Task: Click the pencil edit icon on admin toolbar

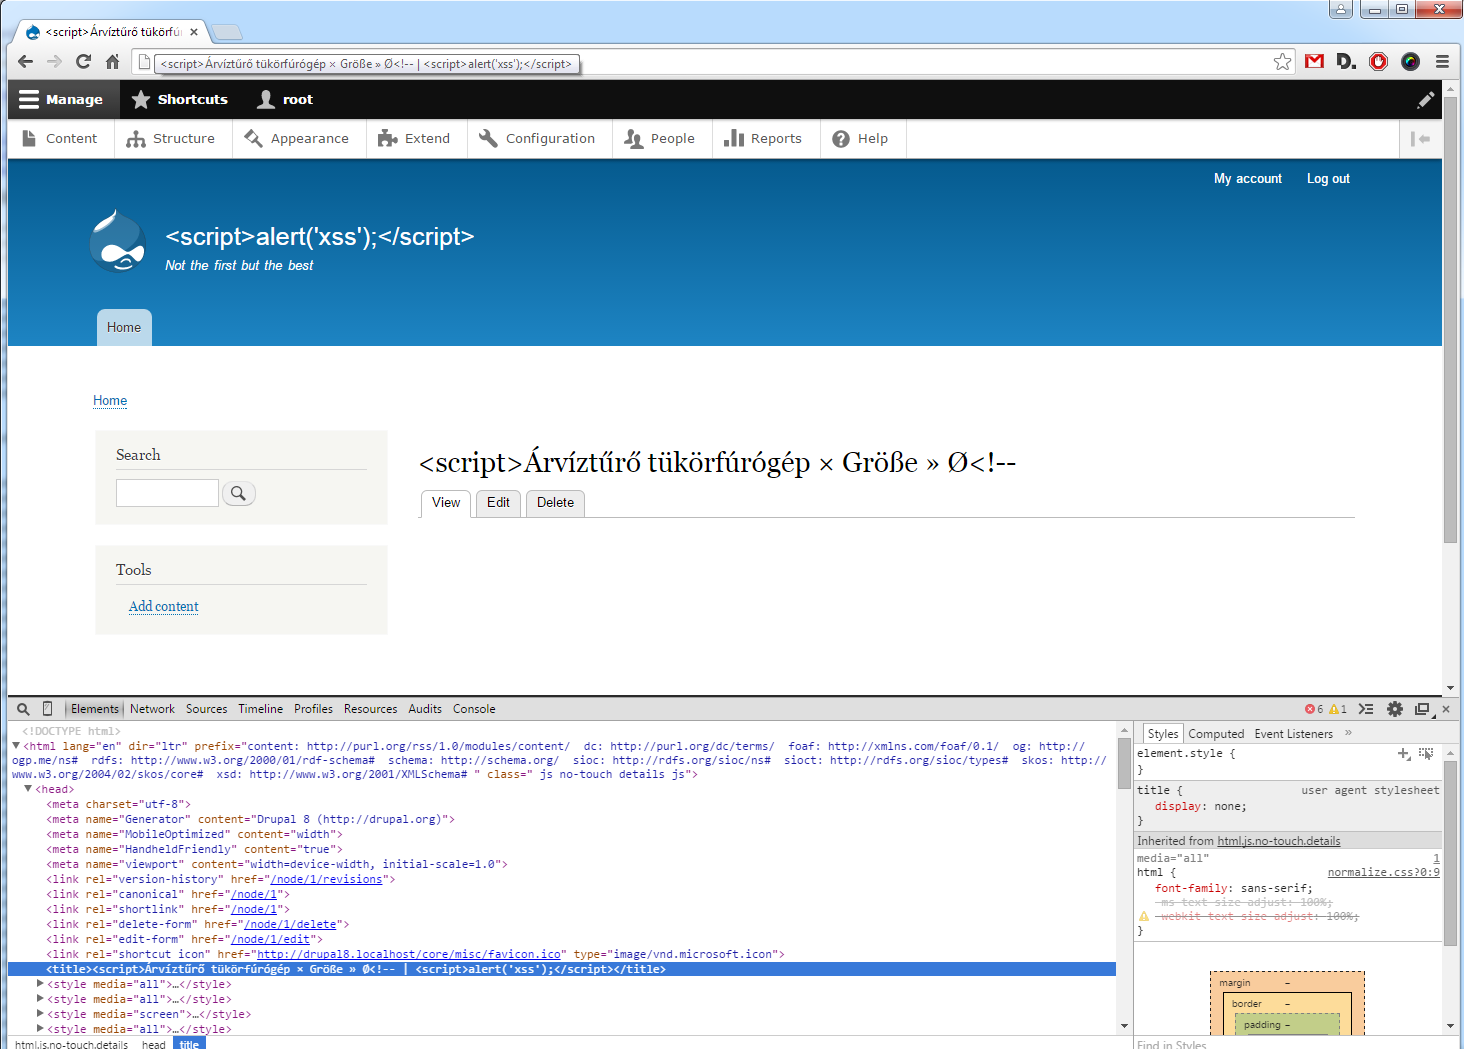Action: (x=1426, y=99)
